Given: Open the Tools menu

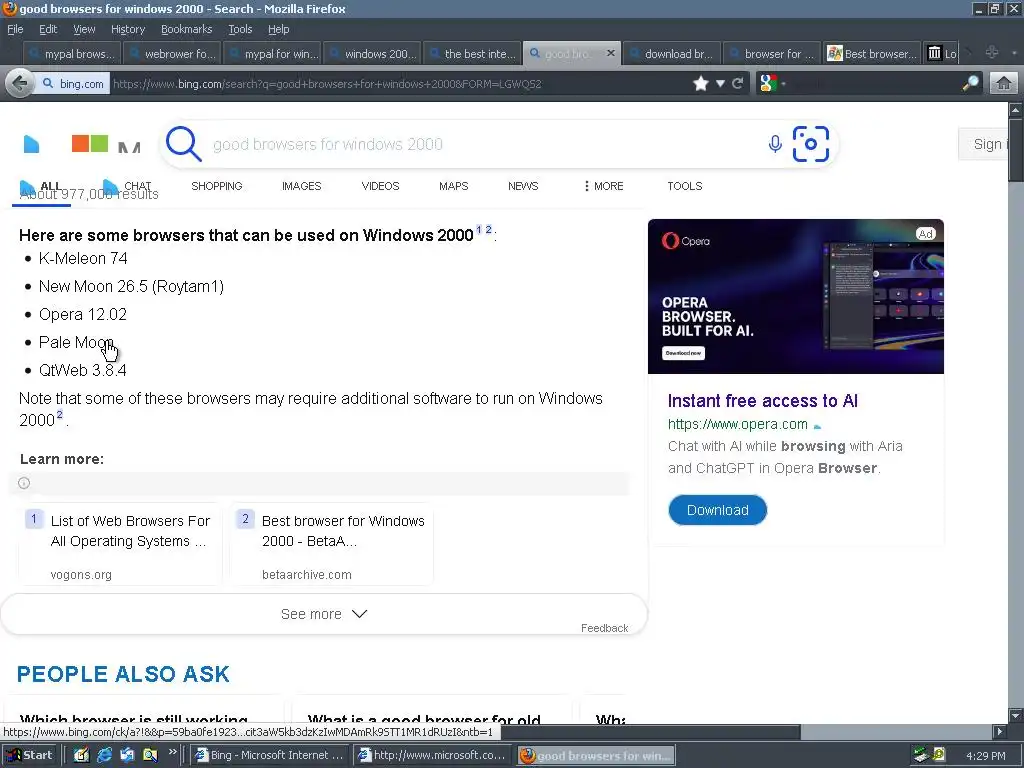Looking at the screenshot, I should tap(240, 29).
